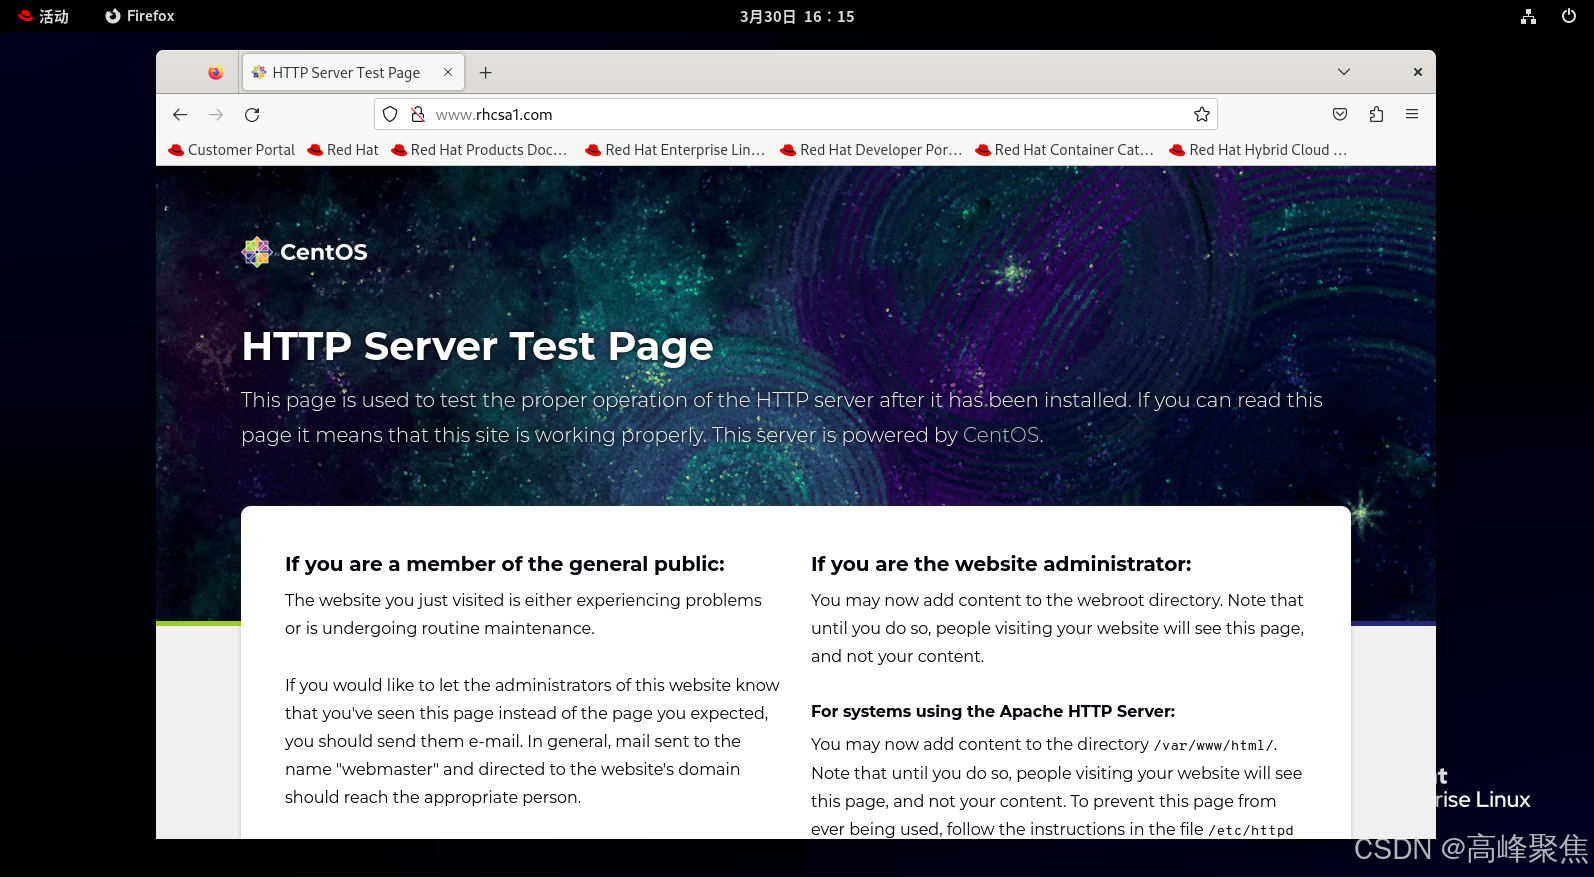Click heading about the general public

tap(505, 564)
